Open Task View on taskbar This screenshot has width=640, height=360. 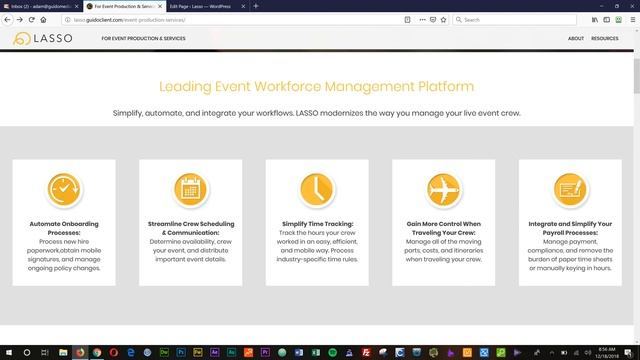pyautogui.click(x=44, y=352)
